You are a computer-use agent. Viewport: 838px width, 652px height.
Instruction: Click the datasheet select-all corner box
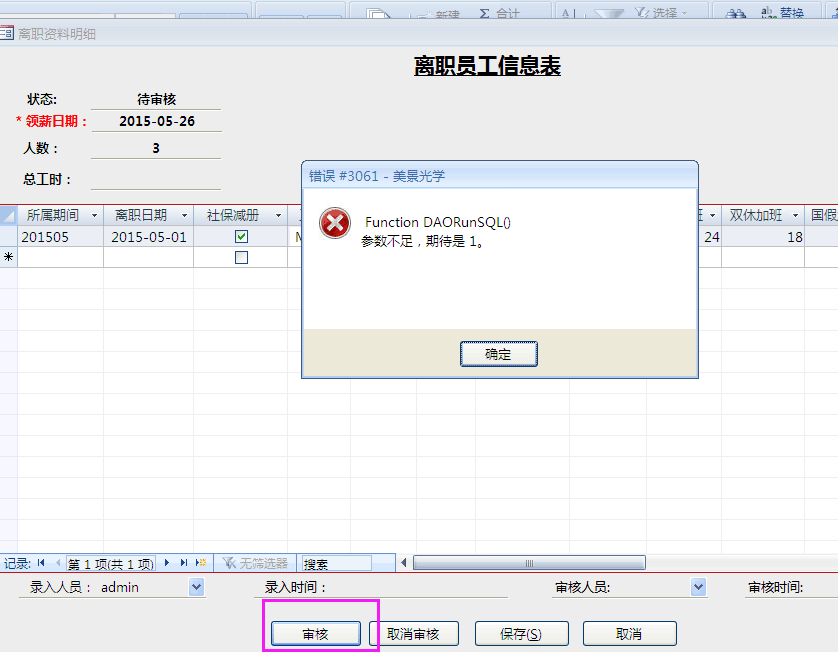[x=8, y=215]
